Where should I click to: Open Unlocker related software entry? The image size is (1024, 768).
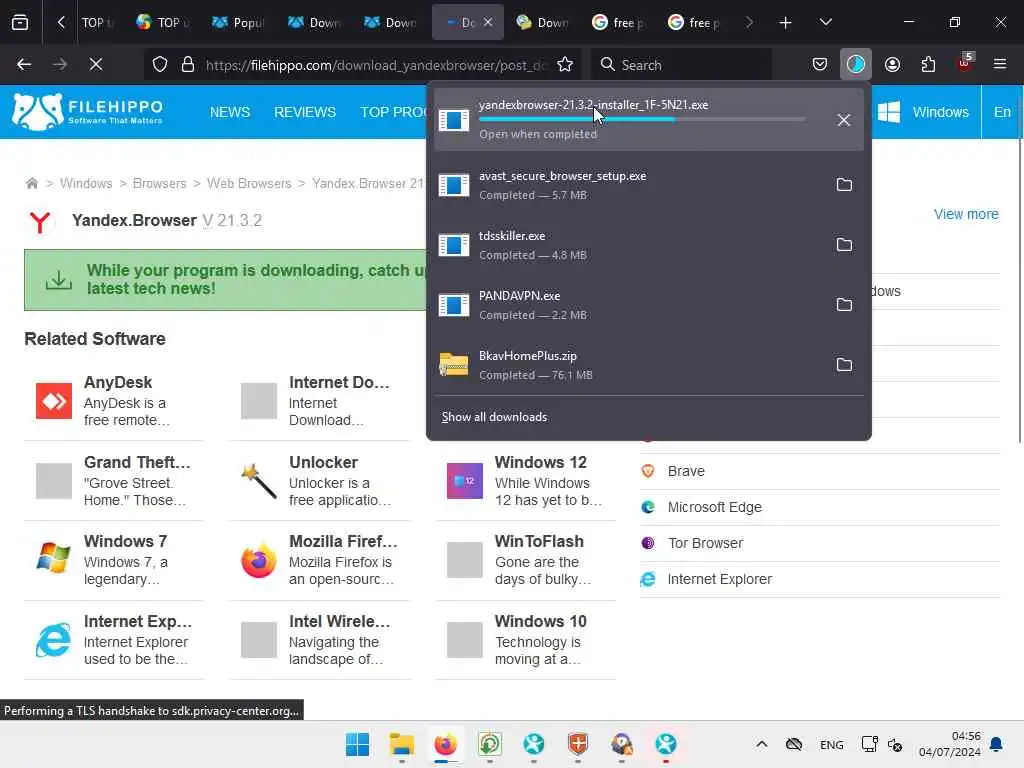tap(320, 481)
